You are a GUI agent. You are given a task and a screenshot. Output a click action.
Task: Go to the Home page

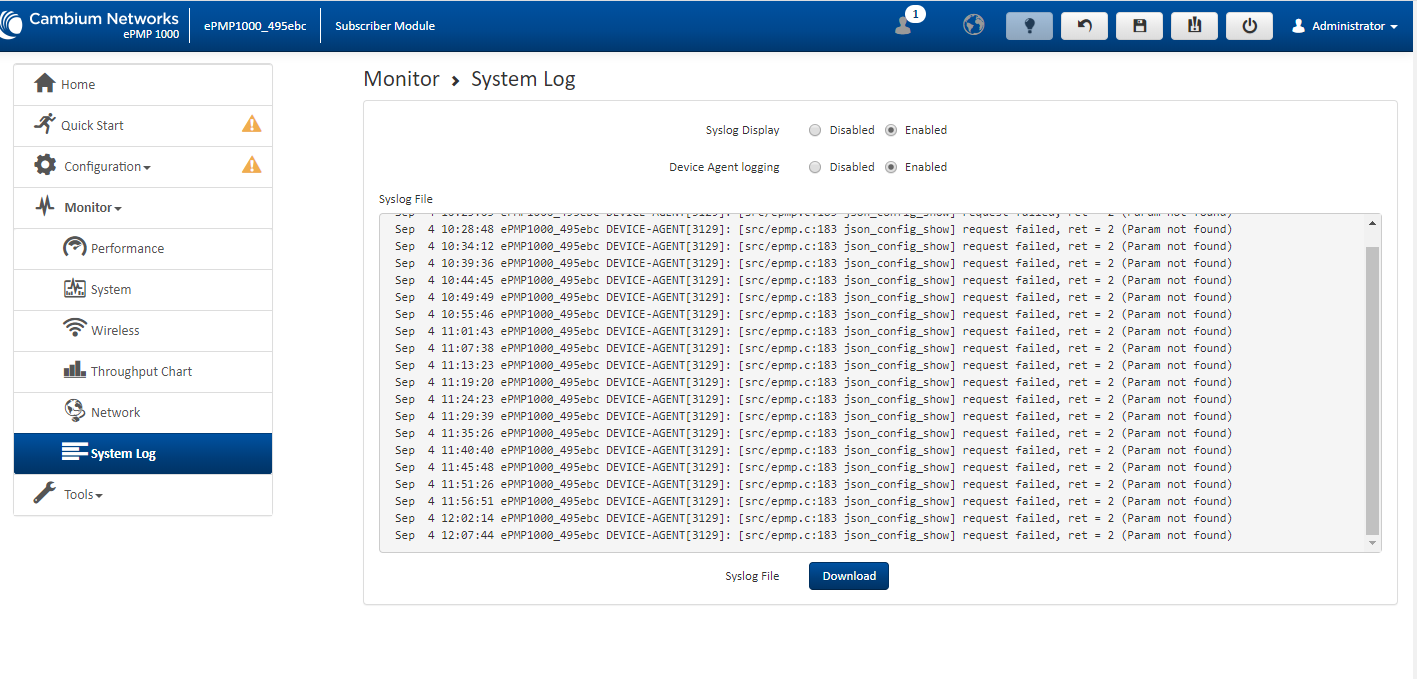pos(78,85)
